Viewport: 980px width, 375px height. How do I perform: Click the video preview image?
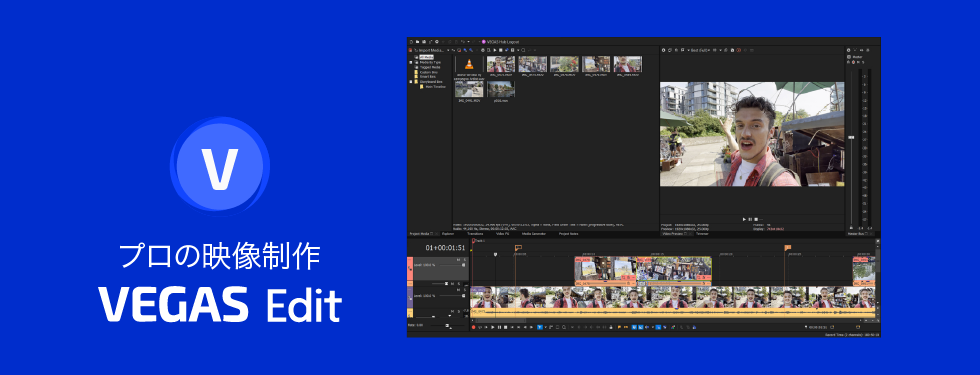pos(752,134)
